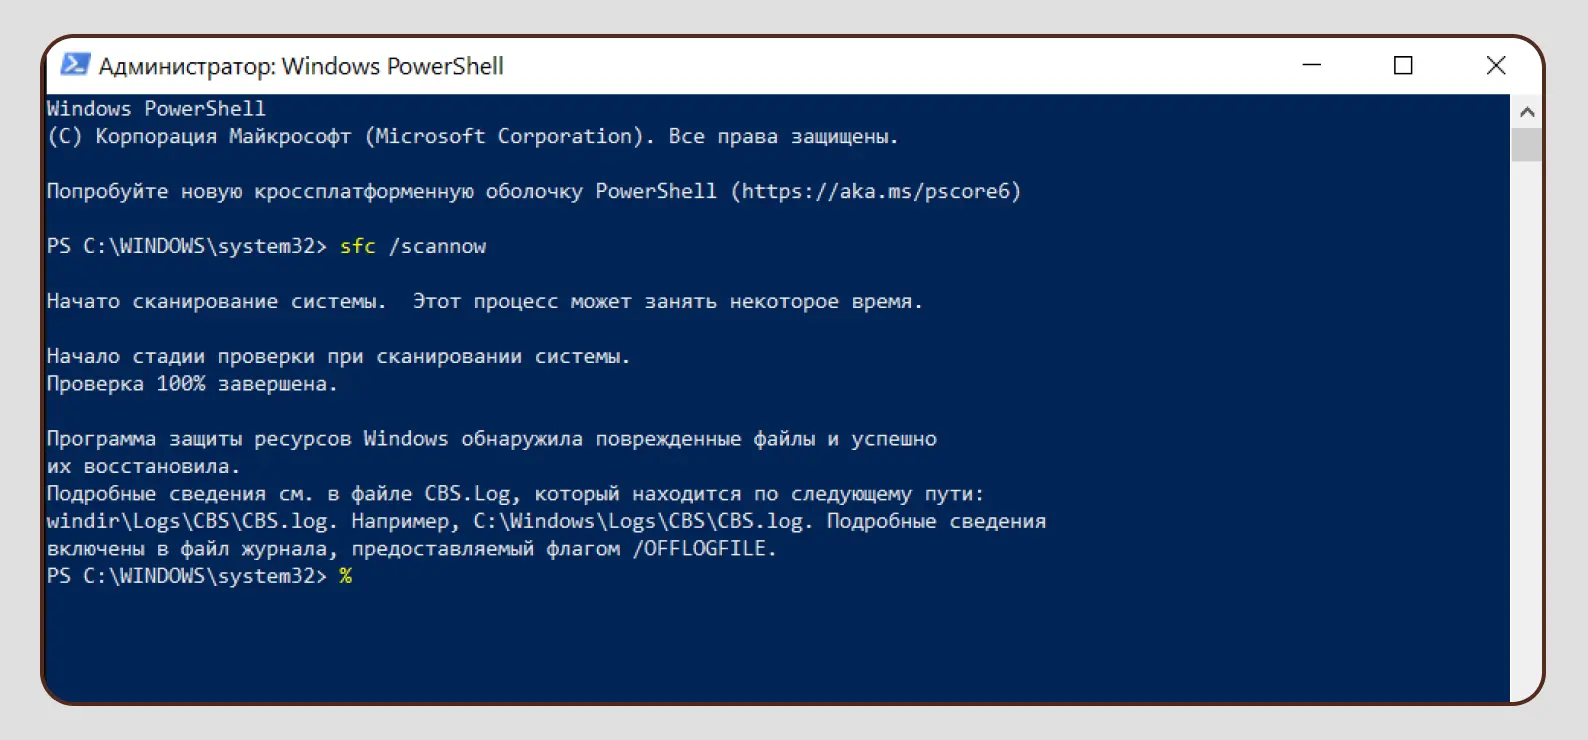Click the 'Windows PowerShell' header line in the console
This screenshot has width=1588, height=740.
point(156,108)
